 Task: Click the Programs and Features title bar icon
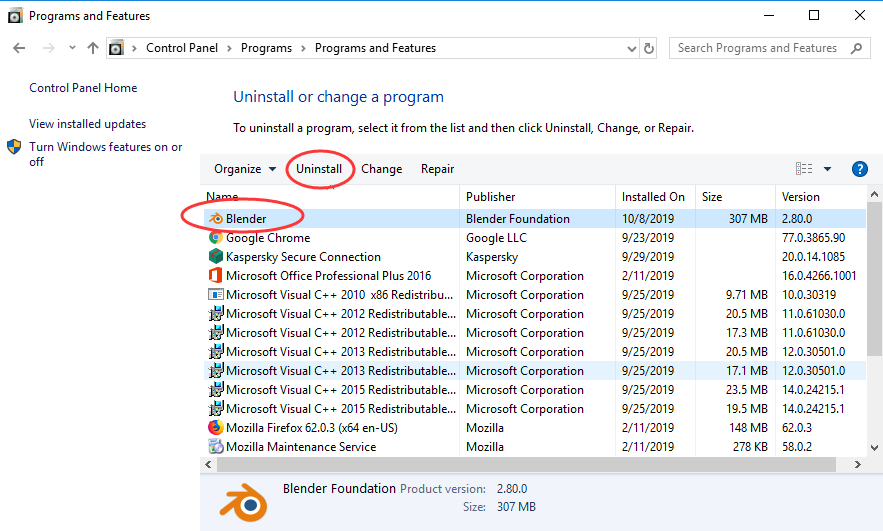coord(15,16)
